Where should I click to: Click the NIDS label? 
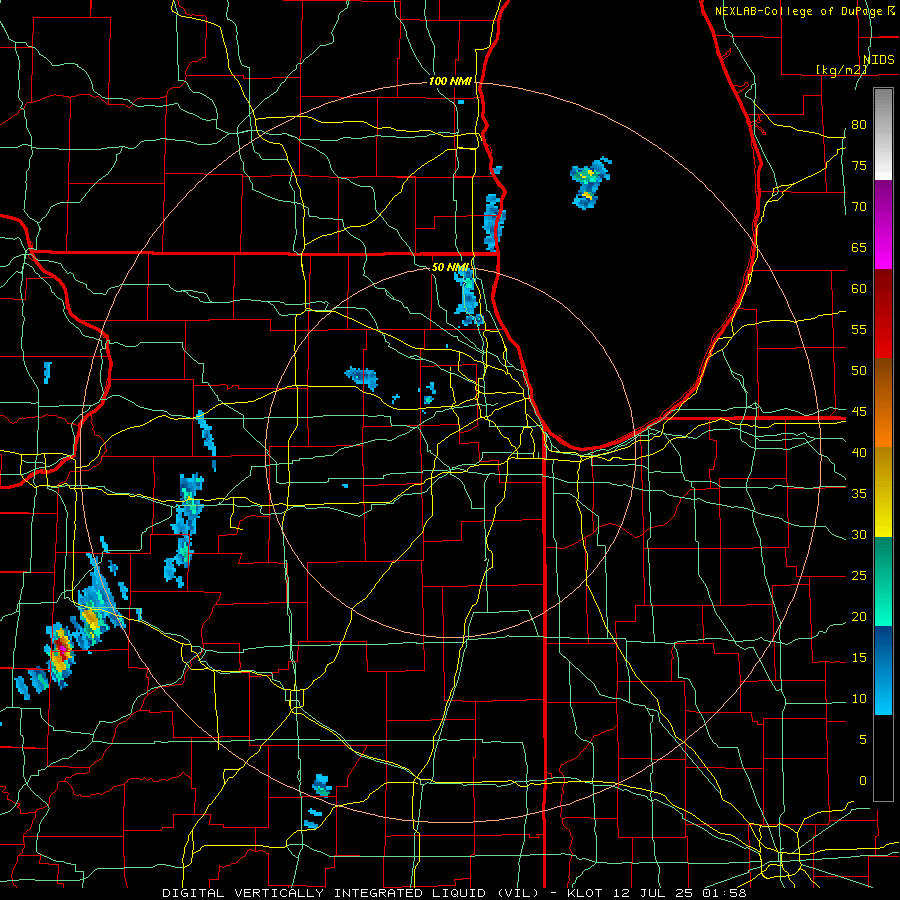(x=878, y=60)
